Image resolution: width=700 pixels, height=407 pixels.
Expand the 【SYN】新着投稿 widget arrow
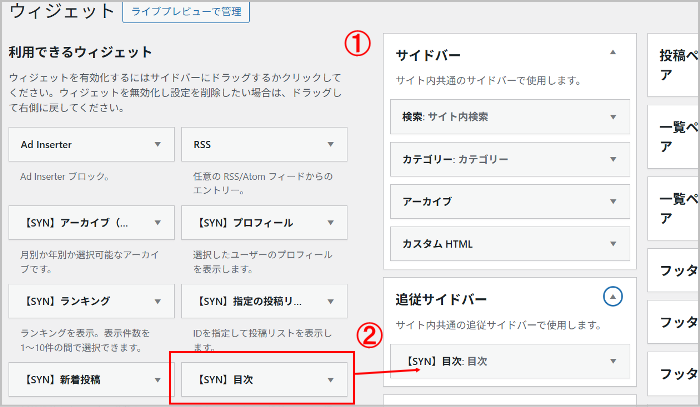(x=158, y=380)
